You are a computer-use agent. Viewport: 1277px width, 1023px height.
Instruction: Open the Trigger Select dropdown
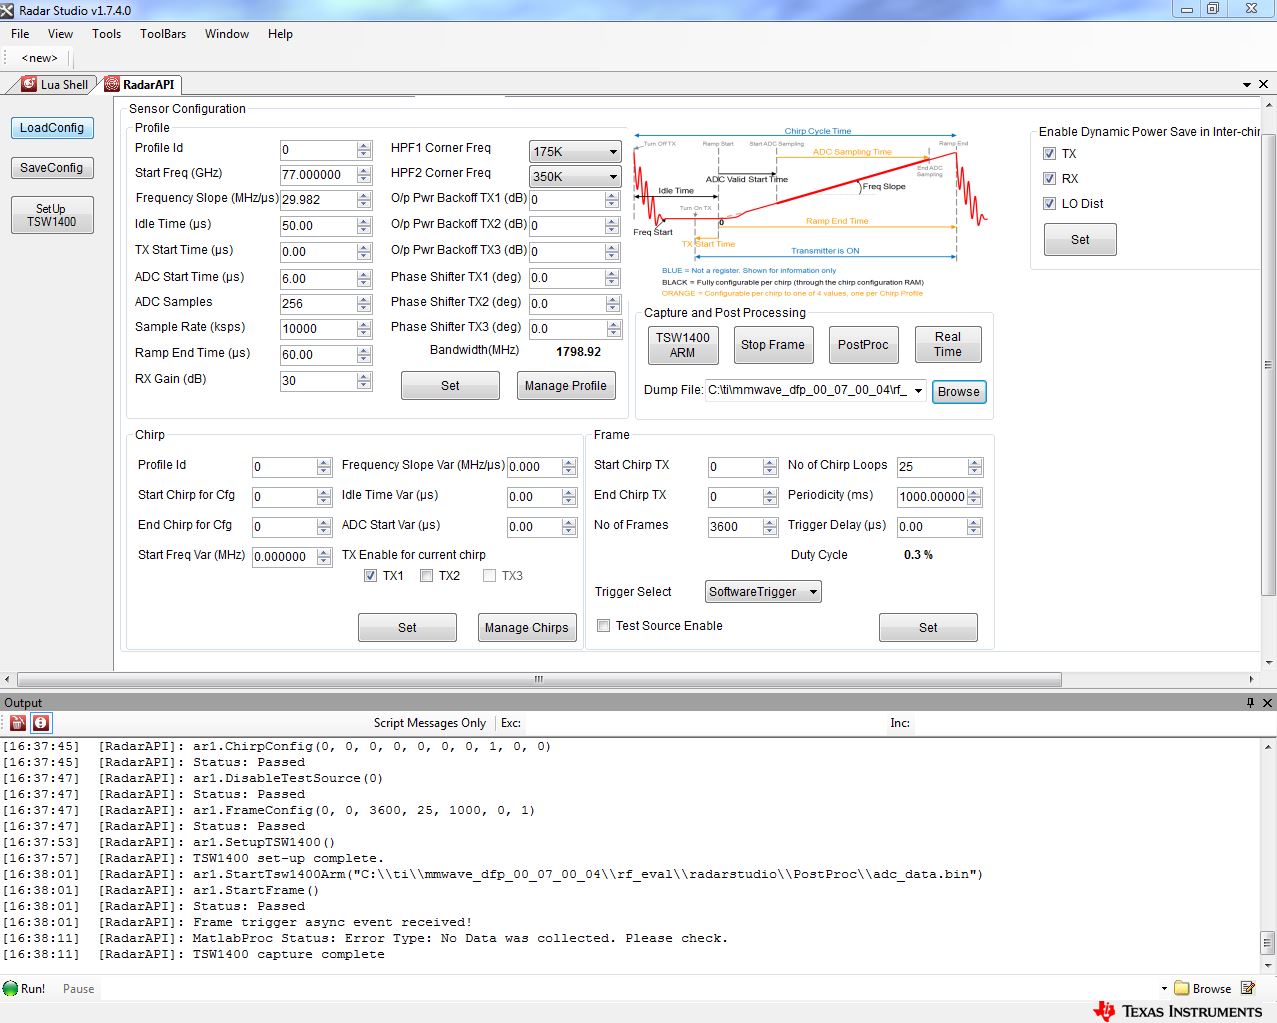[x=813, y=592]
